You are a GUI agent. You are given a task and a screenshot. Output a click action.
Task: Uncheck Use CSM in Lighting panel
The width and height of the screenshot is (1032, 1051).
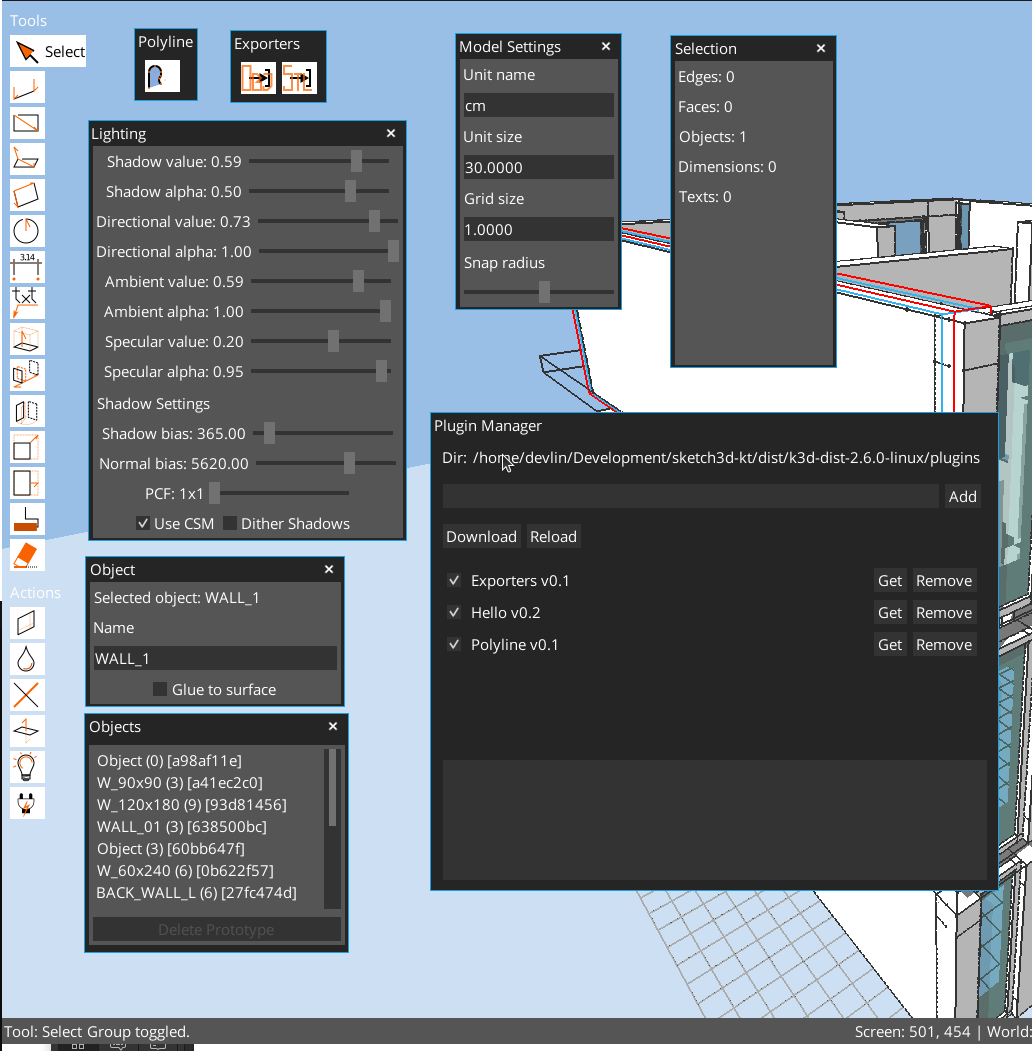click(143, 523)
